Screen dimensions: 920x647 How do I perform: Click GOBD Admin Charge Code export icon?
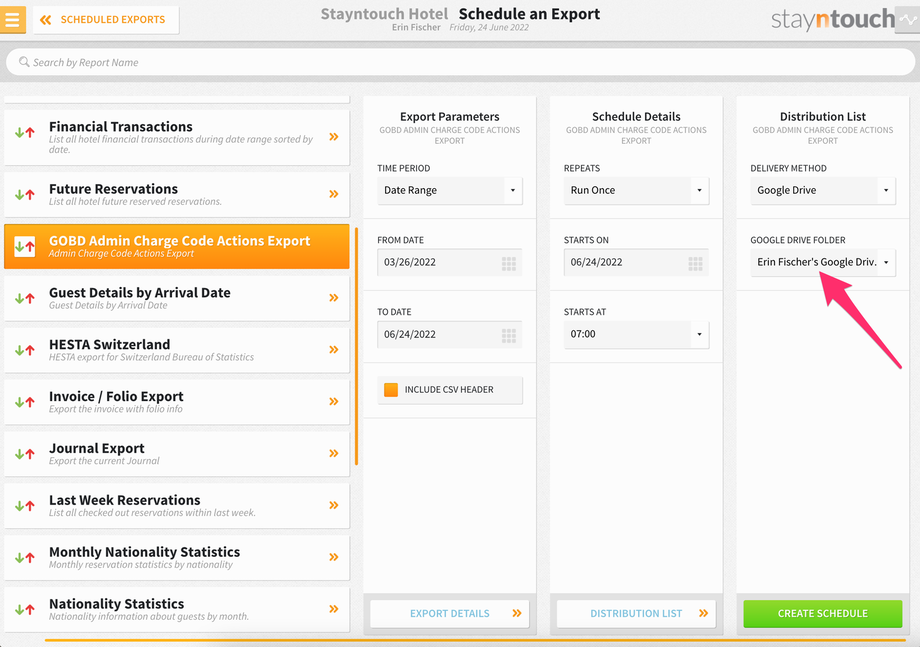pyautogui.click(x=25, y=246)
